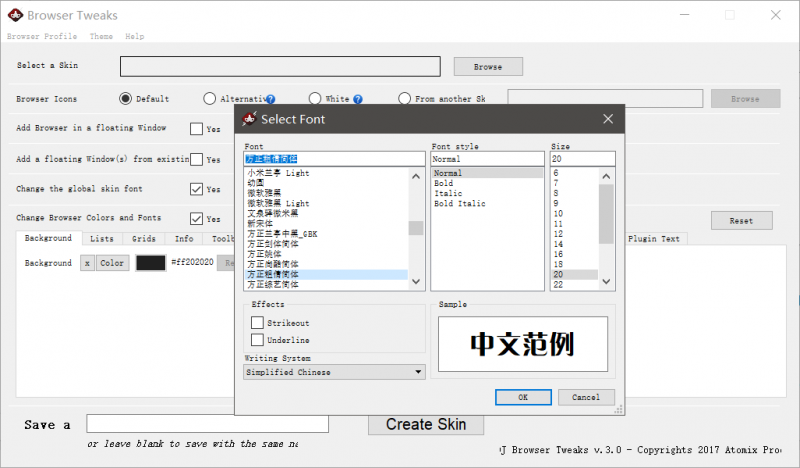Select the From another Skin radio

[404, 98]
